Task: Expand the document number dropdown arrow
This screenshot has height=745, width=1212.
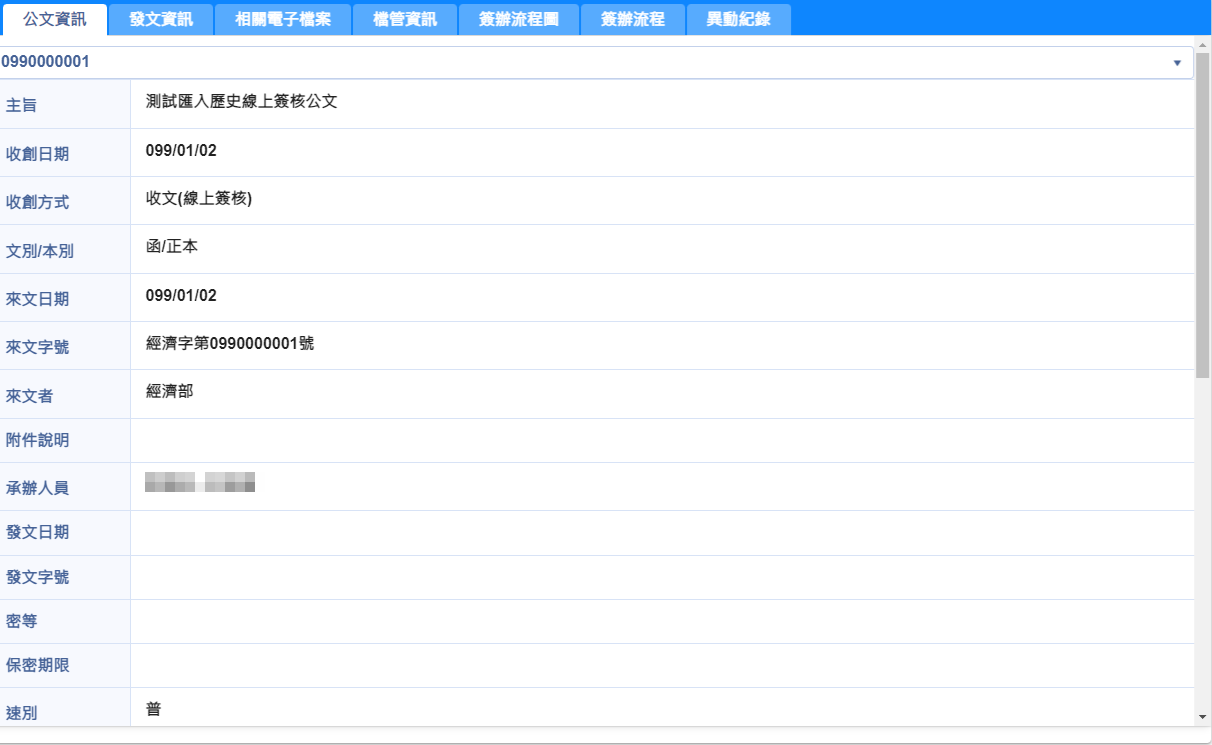Action: (x=1177, y=63)
